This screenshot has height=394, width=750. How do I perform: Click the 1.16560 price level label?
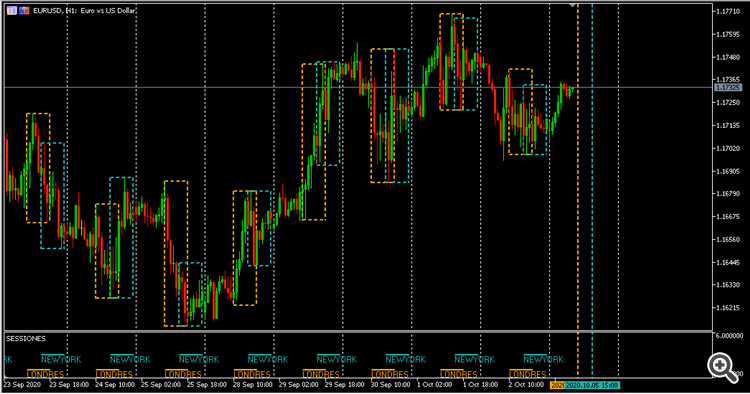(728, 240)
